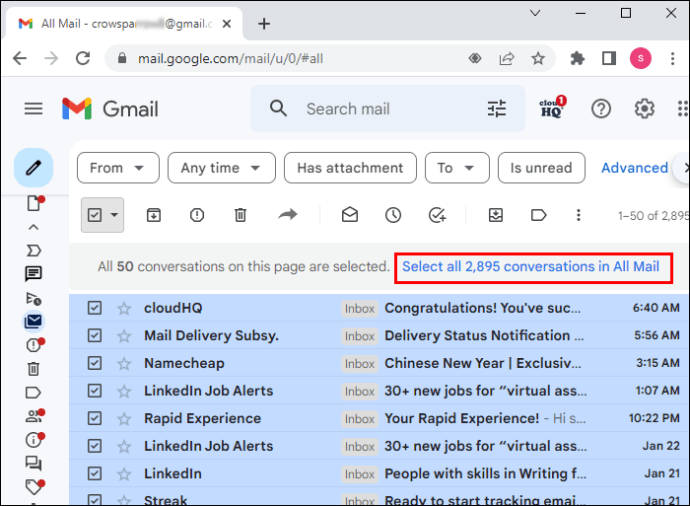This screenshot has height=506, width=690.
Task: Open the Social people icon in sidebar
Action: [34, 416]
